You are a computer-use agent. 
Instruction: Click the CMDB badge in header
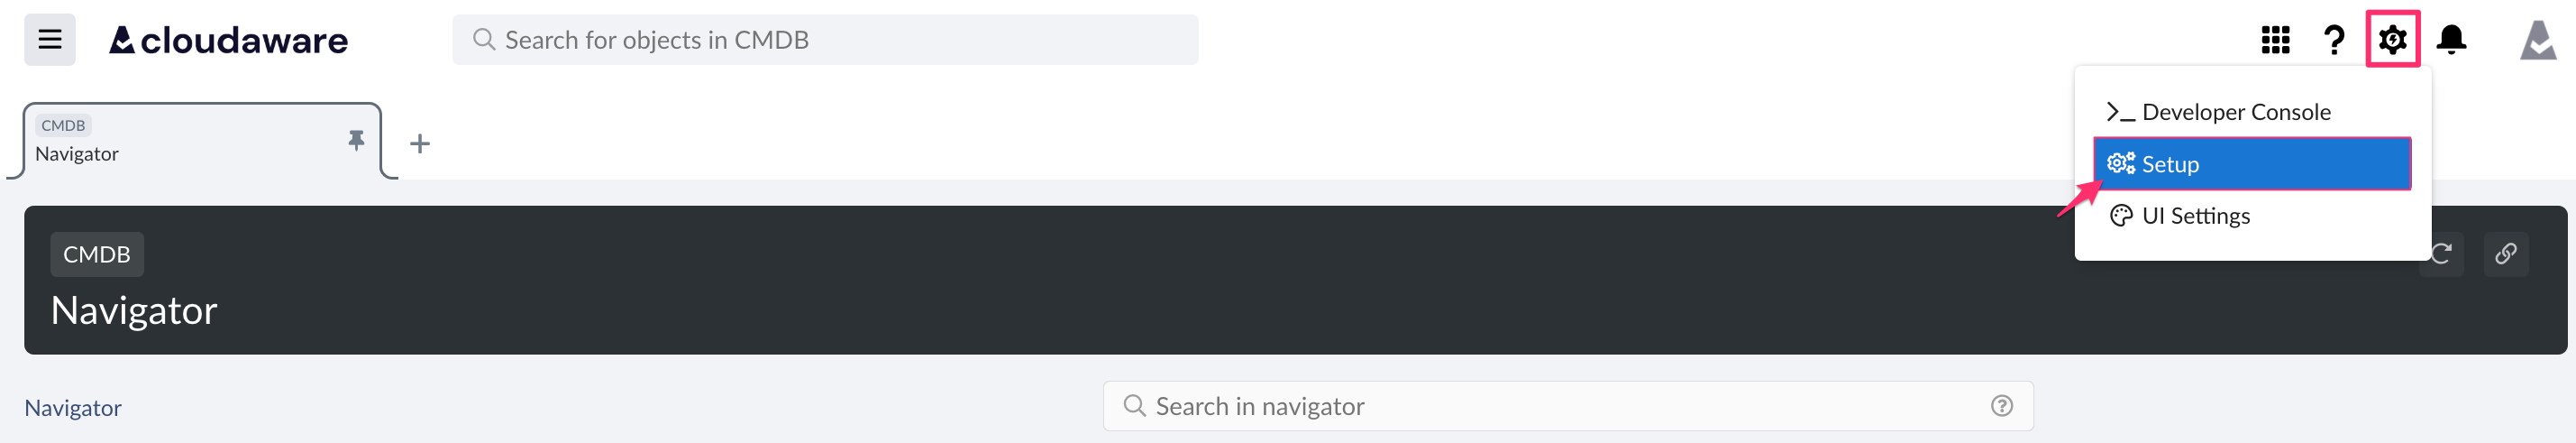click(x=97, y=255)
